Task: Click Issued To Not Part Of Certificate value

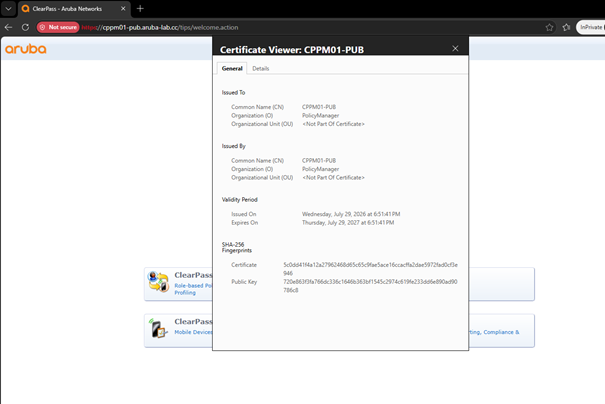Action: 333,124
